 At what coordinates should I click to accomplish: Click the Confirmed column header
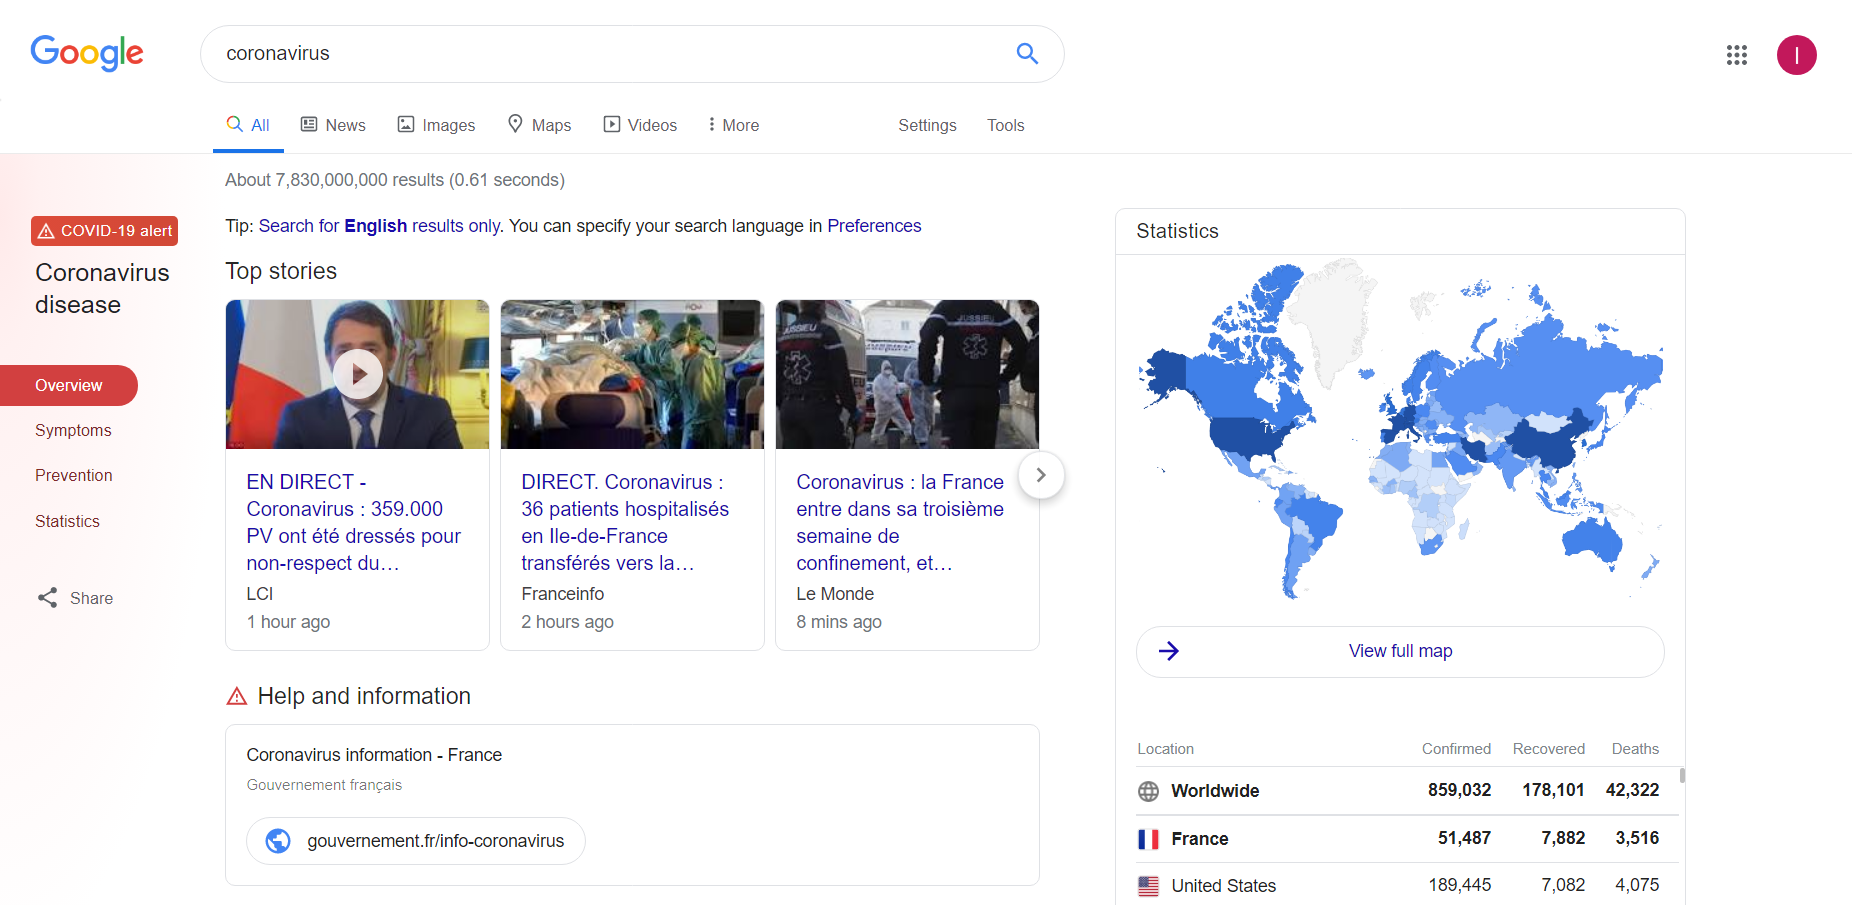tap(1456, 749)
